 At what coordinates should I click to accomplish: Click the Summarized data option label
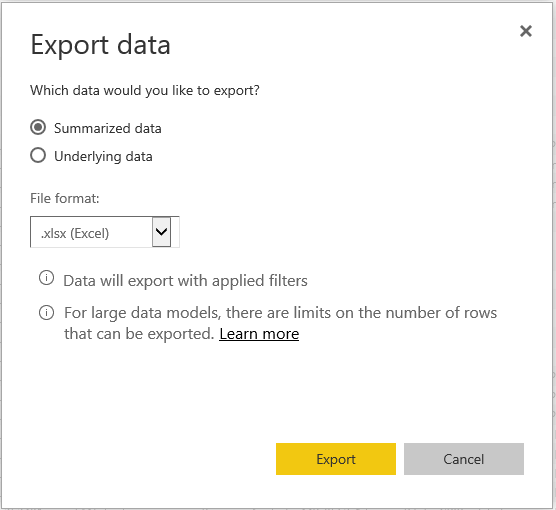[x=107, y=128]
